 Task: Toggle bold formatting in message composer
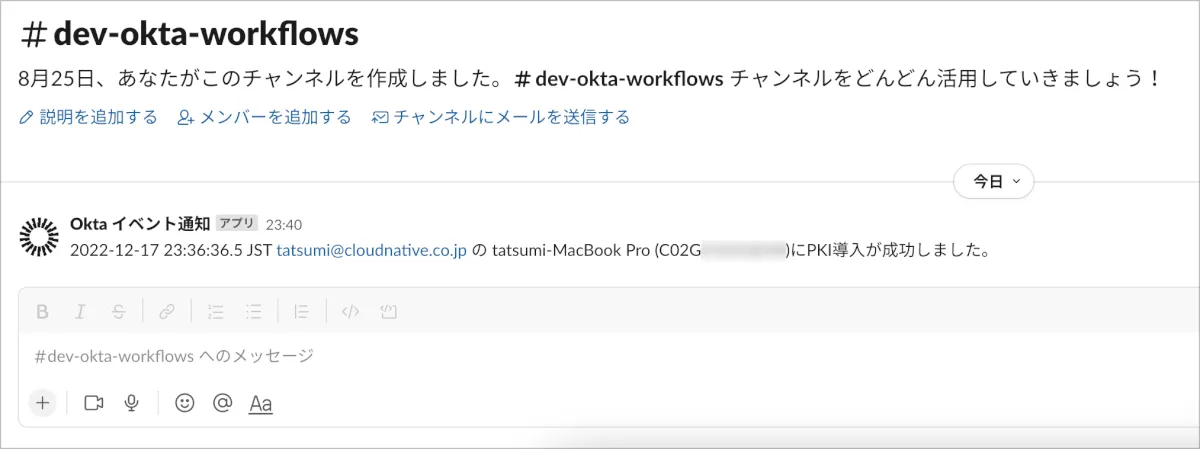point(42,312)
